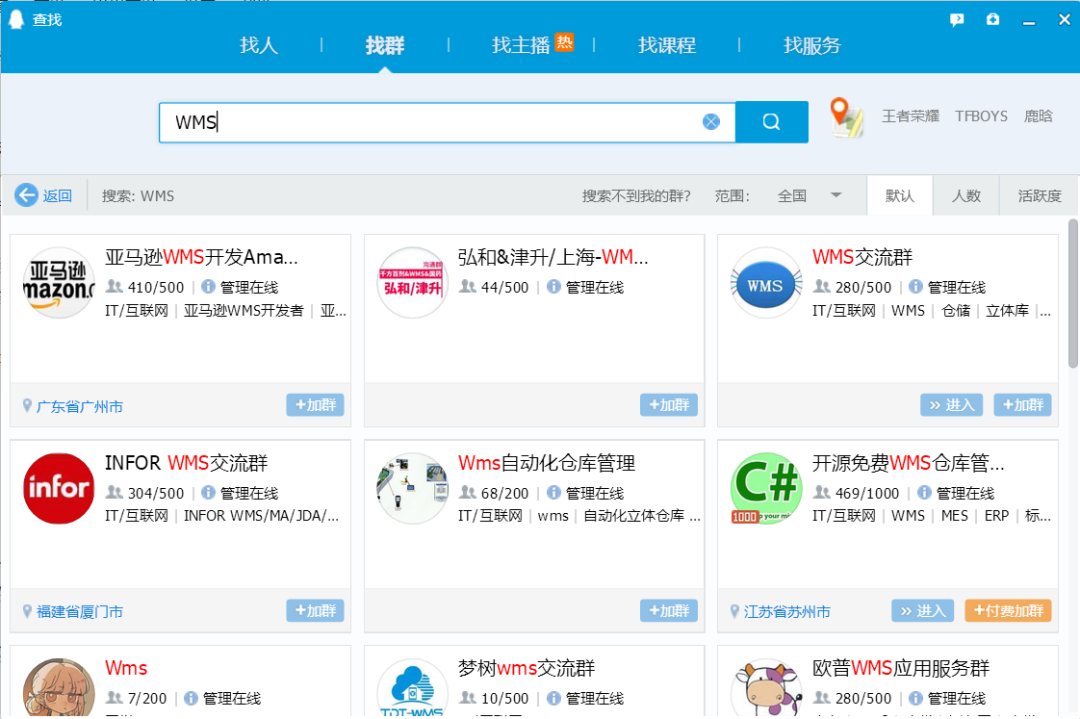Open 梦树wms交流群 cloud avatar

tap(412, 687)
